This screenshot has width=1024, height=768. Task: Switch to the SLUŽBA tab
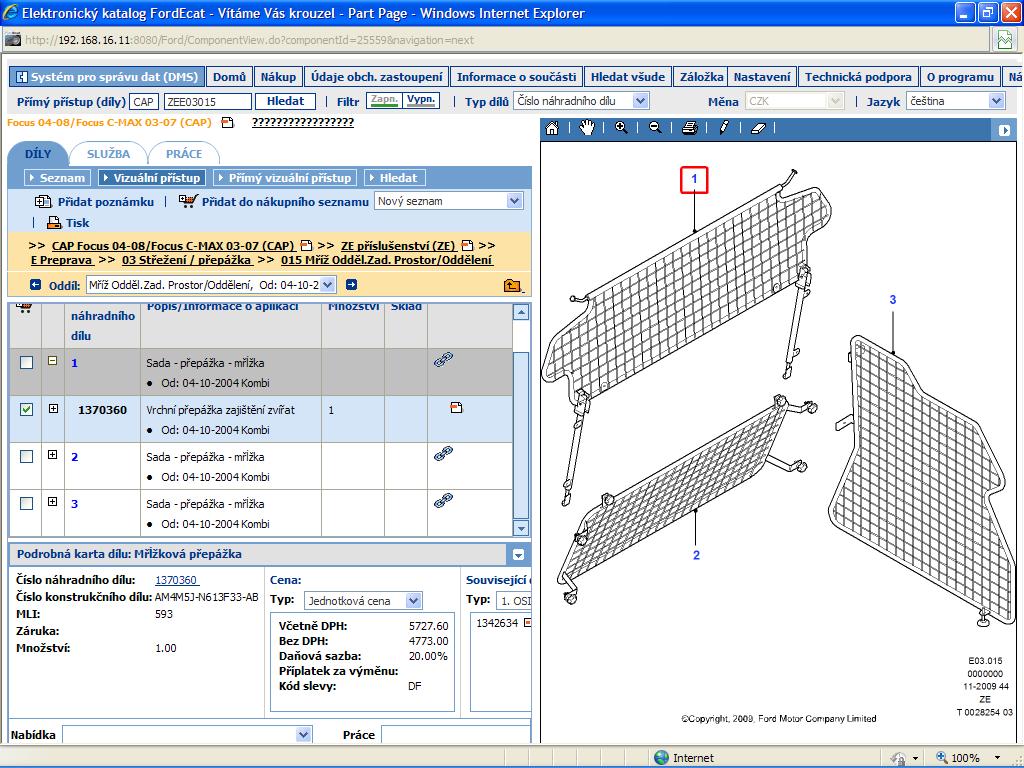108,154
